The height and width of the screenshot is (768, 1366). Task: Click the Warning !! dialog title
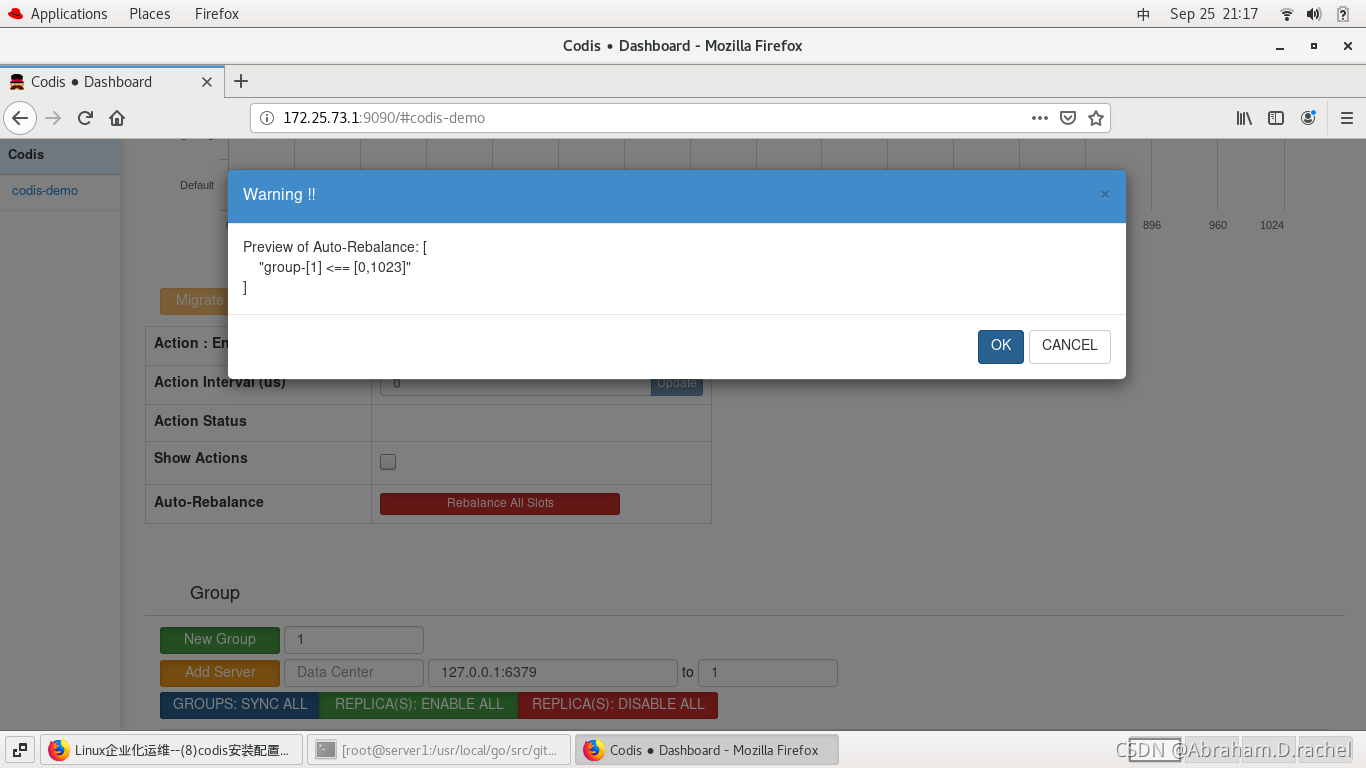279,195
